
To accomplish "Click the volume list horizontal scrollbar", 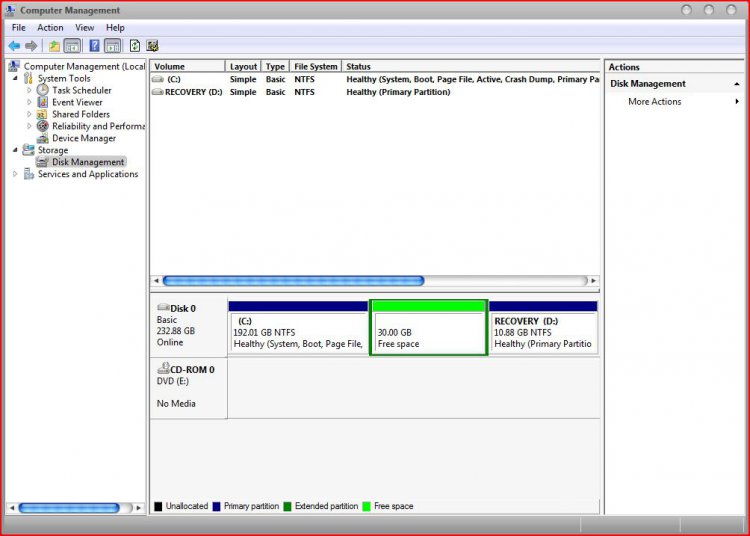I will (x=293, y=281).
